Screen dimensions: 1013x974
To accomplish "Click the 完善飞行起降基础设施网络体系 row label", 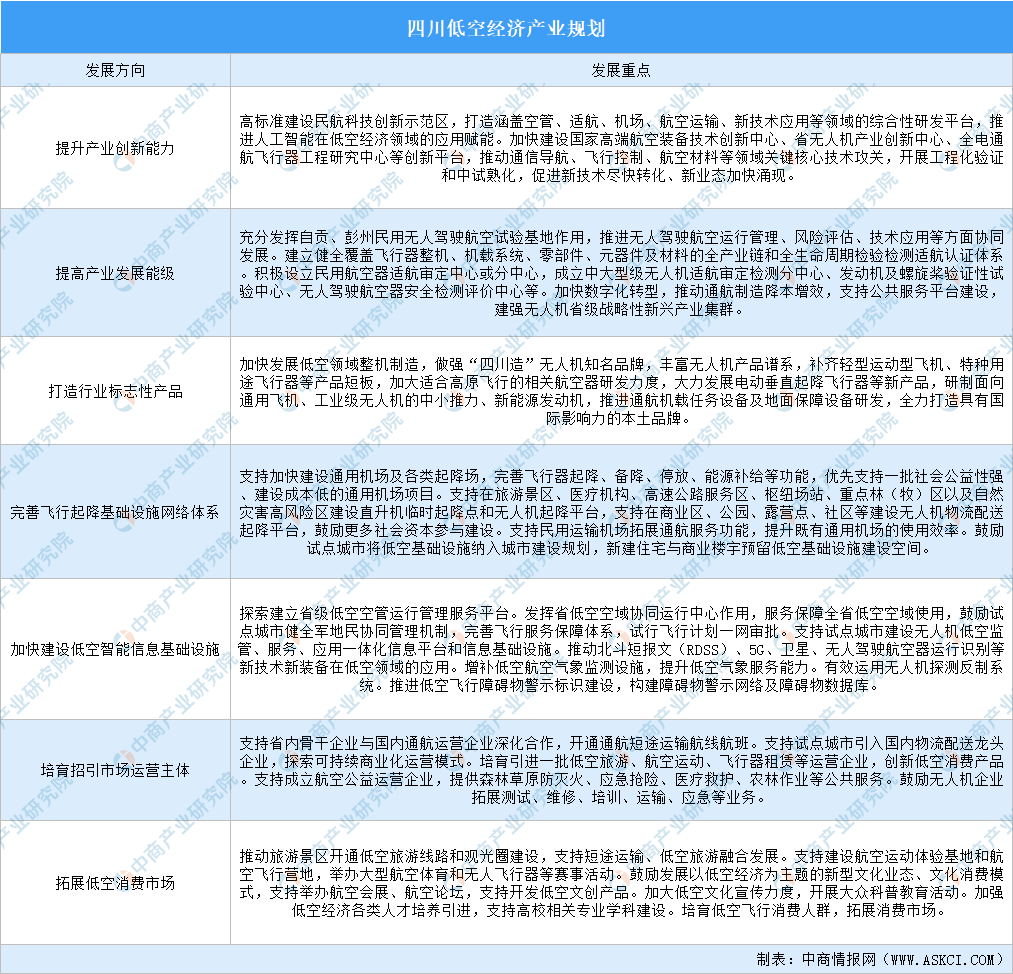I will (x=115, y=512).
